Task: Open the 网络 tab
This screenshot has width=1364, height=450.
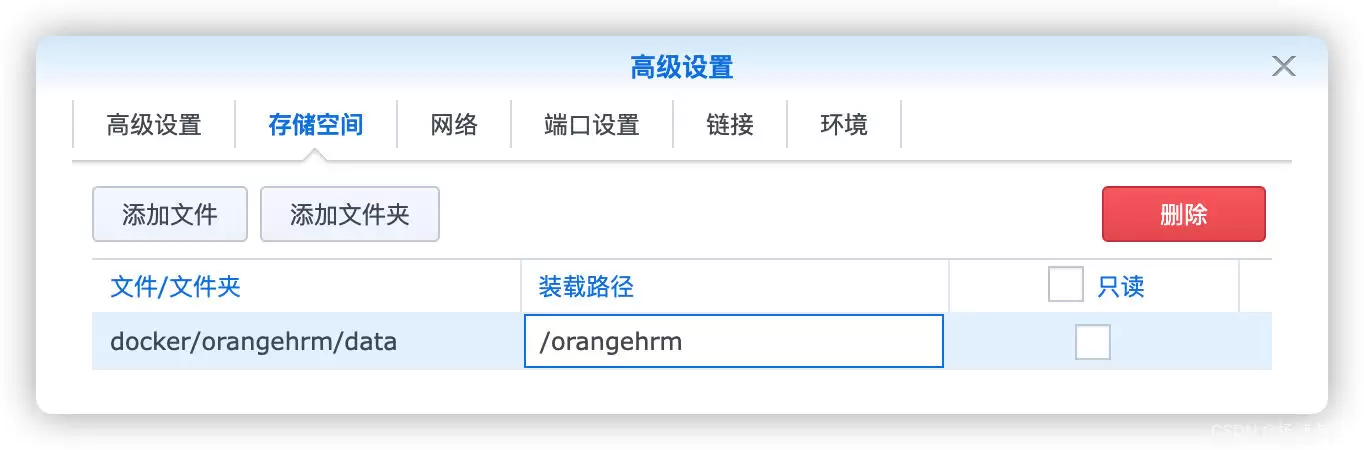Action: pyautogui.click(x=454, y=125)
